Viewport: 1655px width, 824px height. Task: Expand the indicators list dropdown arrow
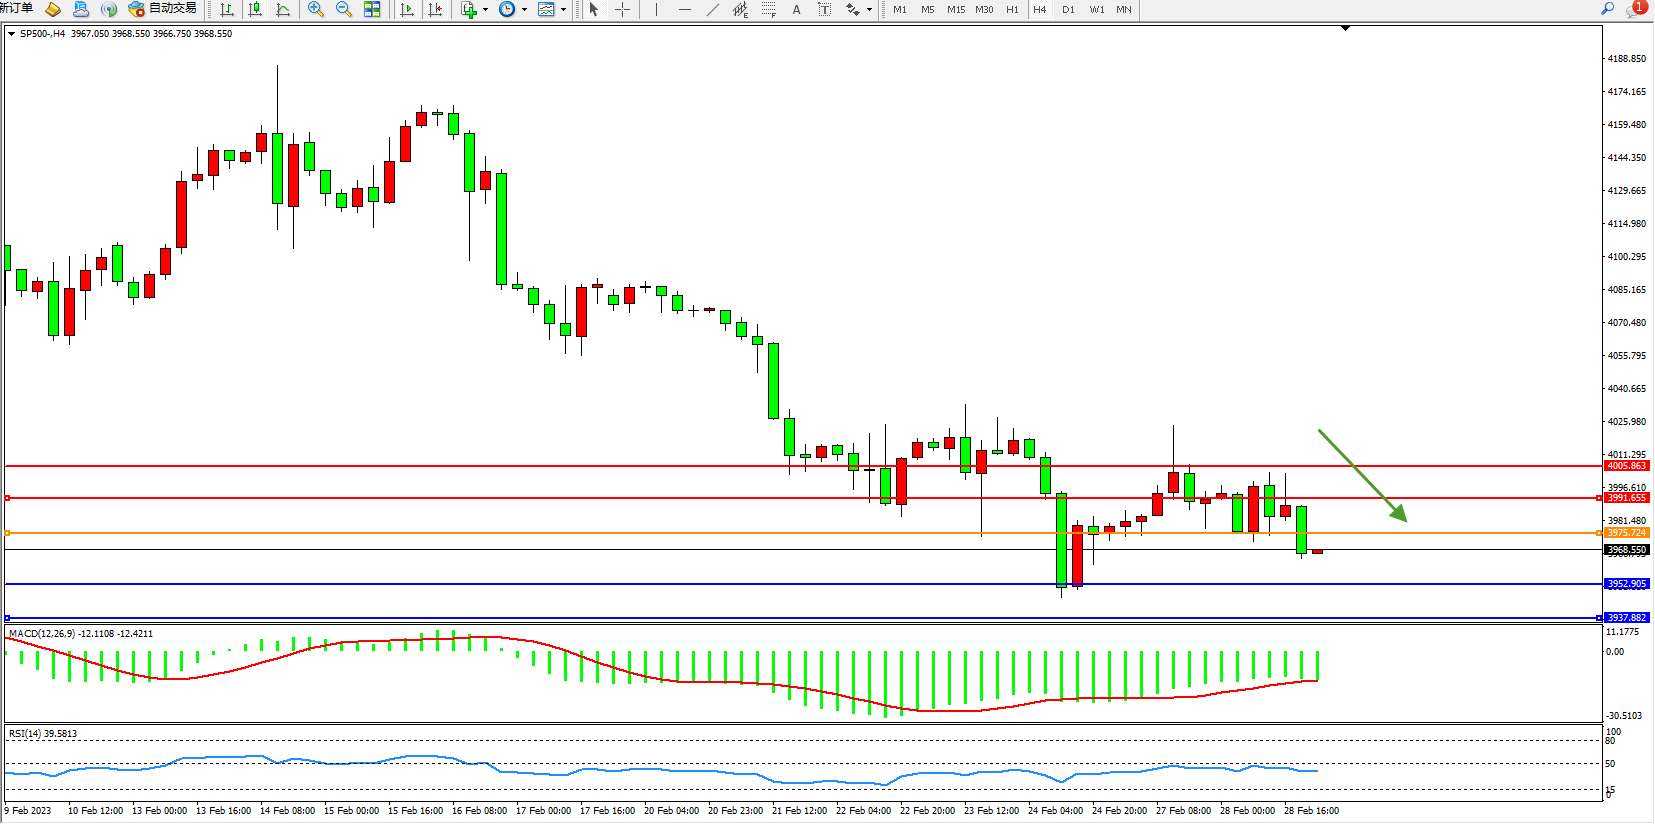pyautogui.click(x=485, y=10)
